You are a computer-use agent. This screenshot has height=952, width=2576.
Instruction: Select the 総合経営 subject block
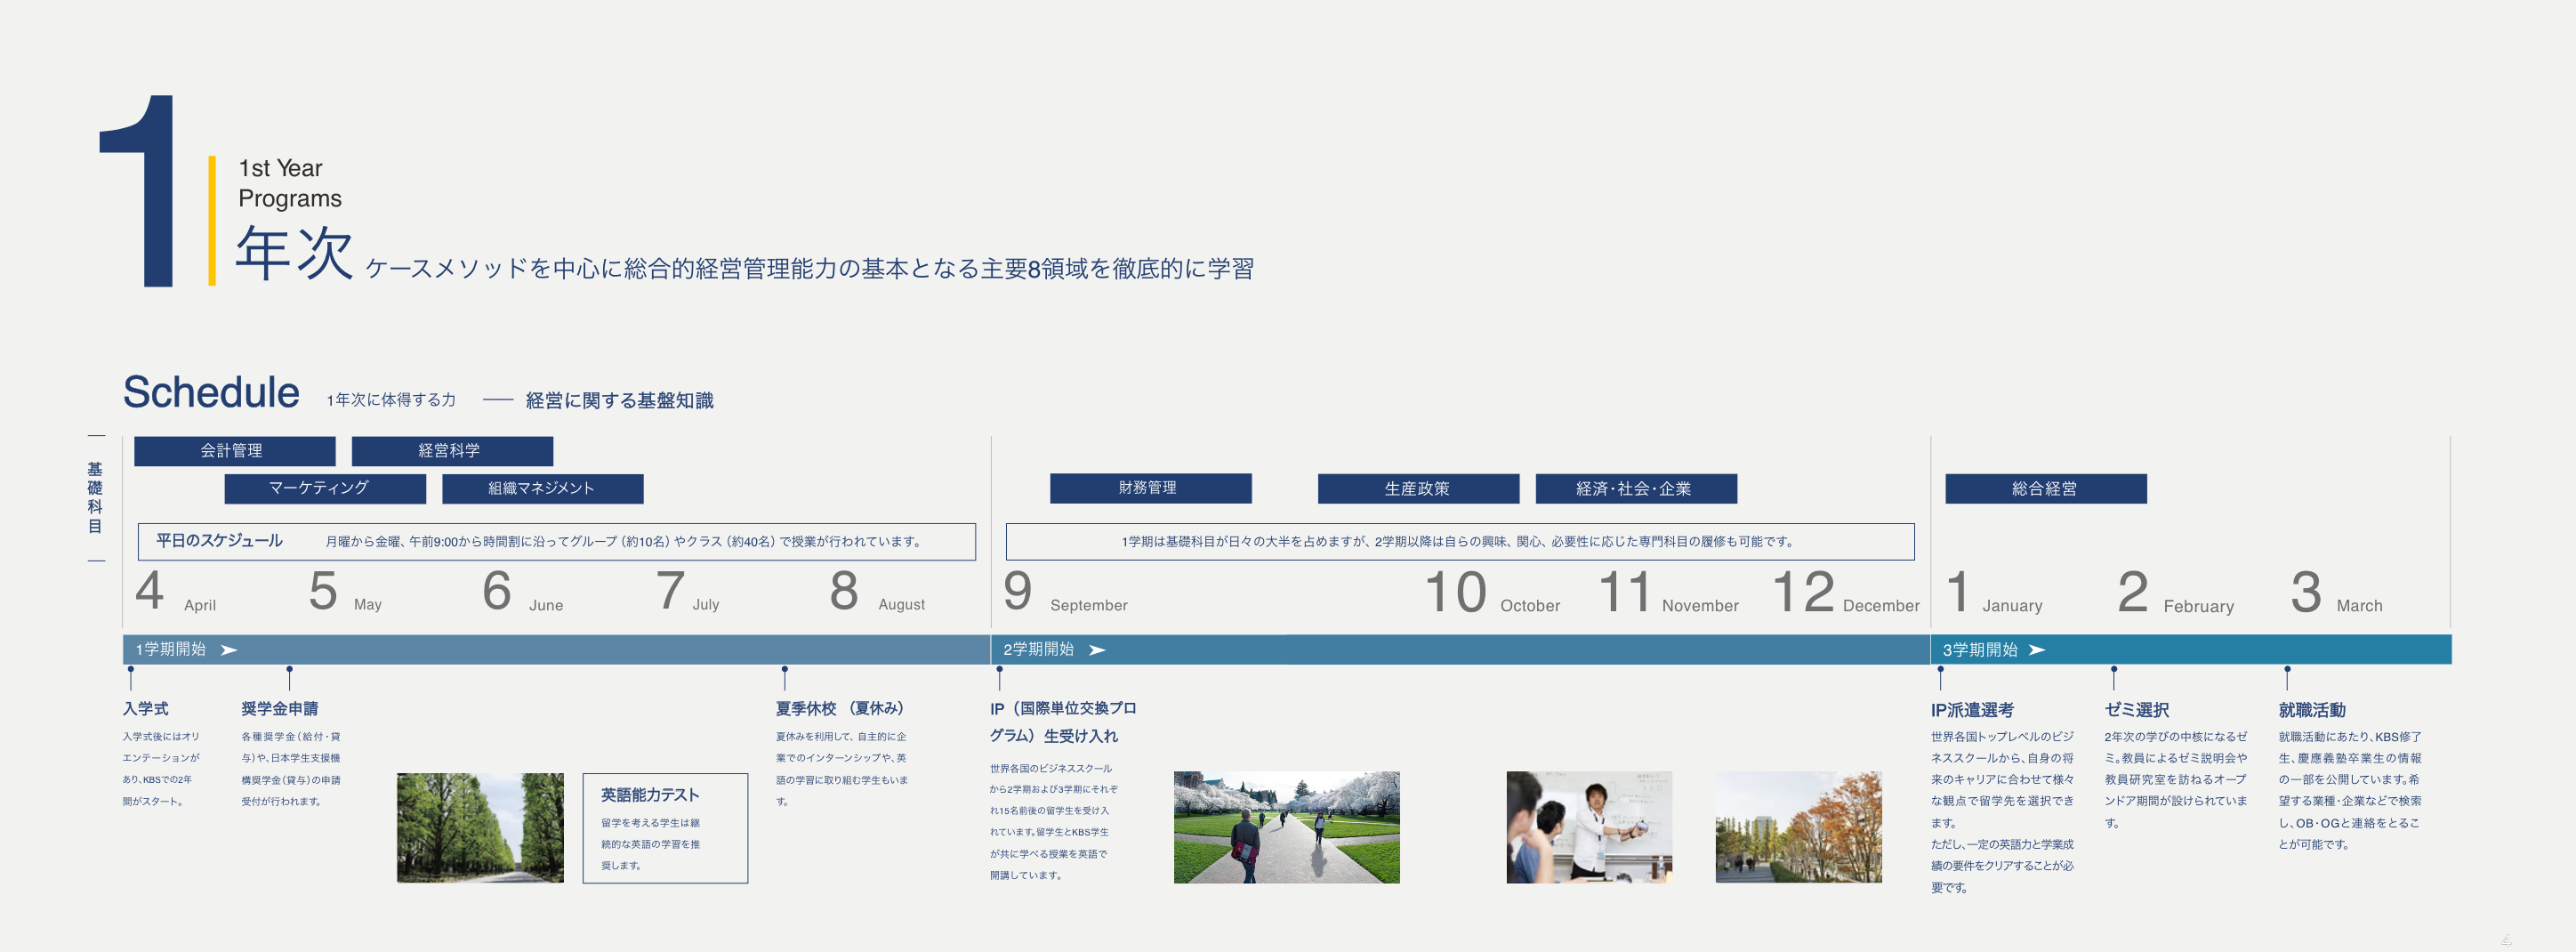click(x=2045, y=488)
